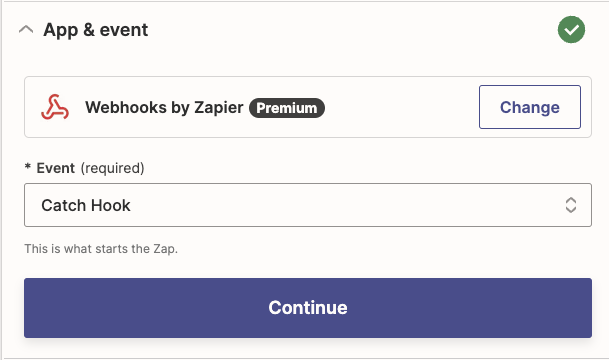Click the required asterisk beside Event
Screen dimensions: 609x360
(x=28, y=167)
